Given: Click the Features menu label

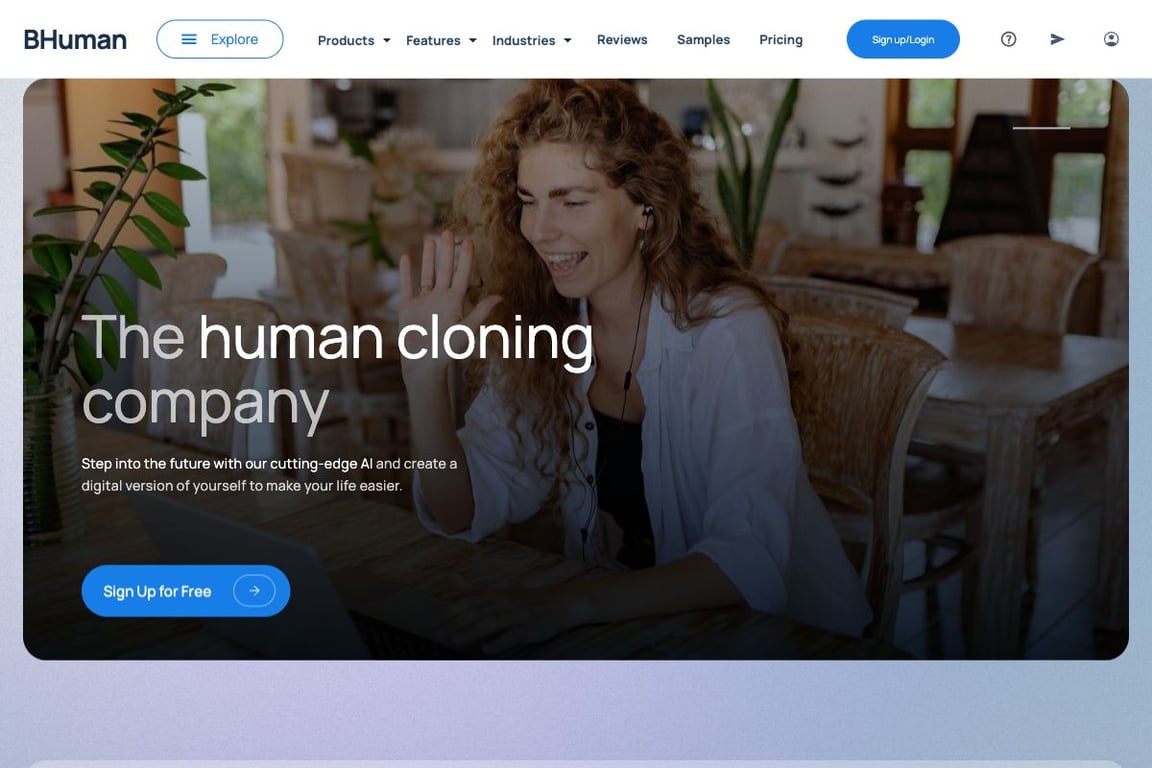Looking at the screenshot, I should (433, 40).
